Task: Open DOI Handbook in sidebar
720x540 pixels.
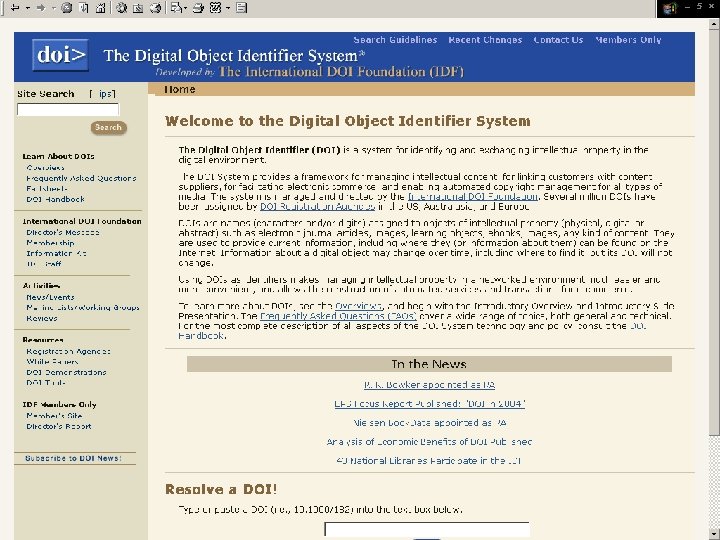Action: 55,199
